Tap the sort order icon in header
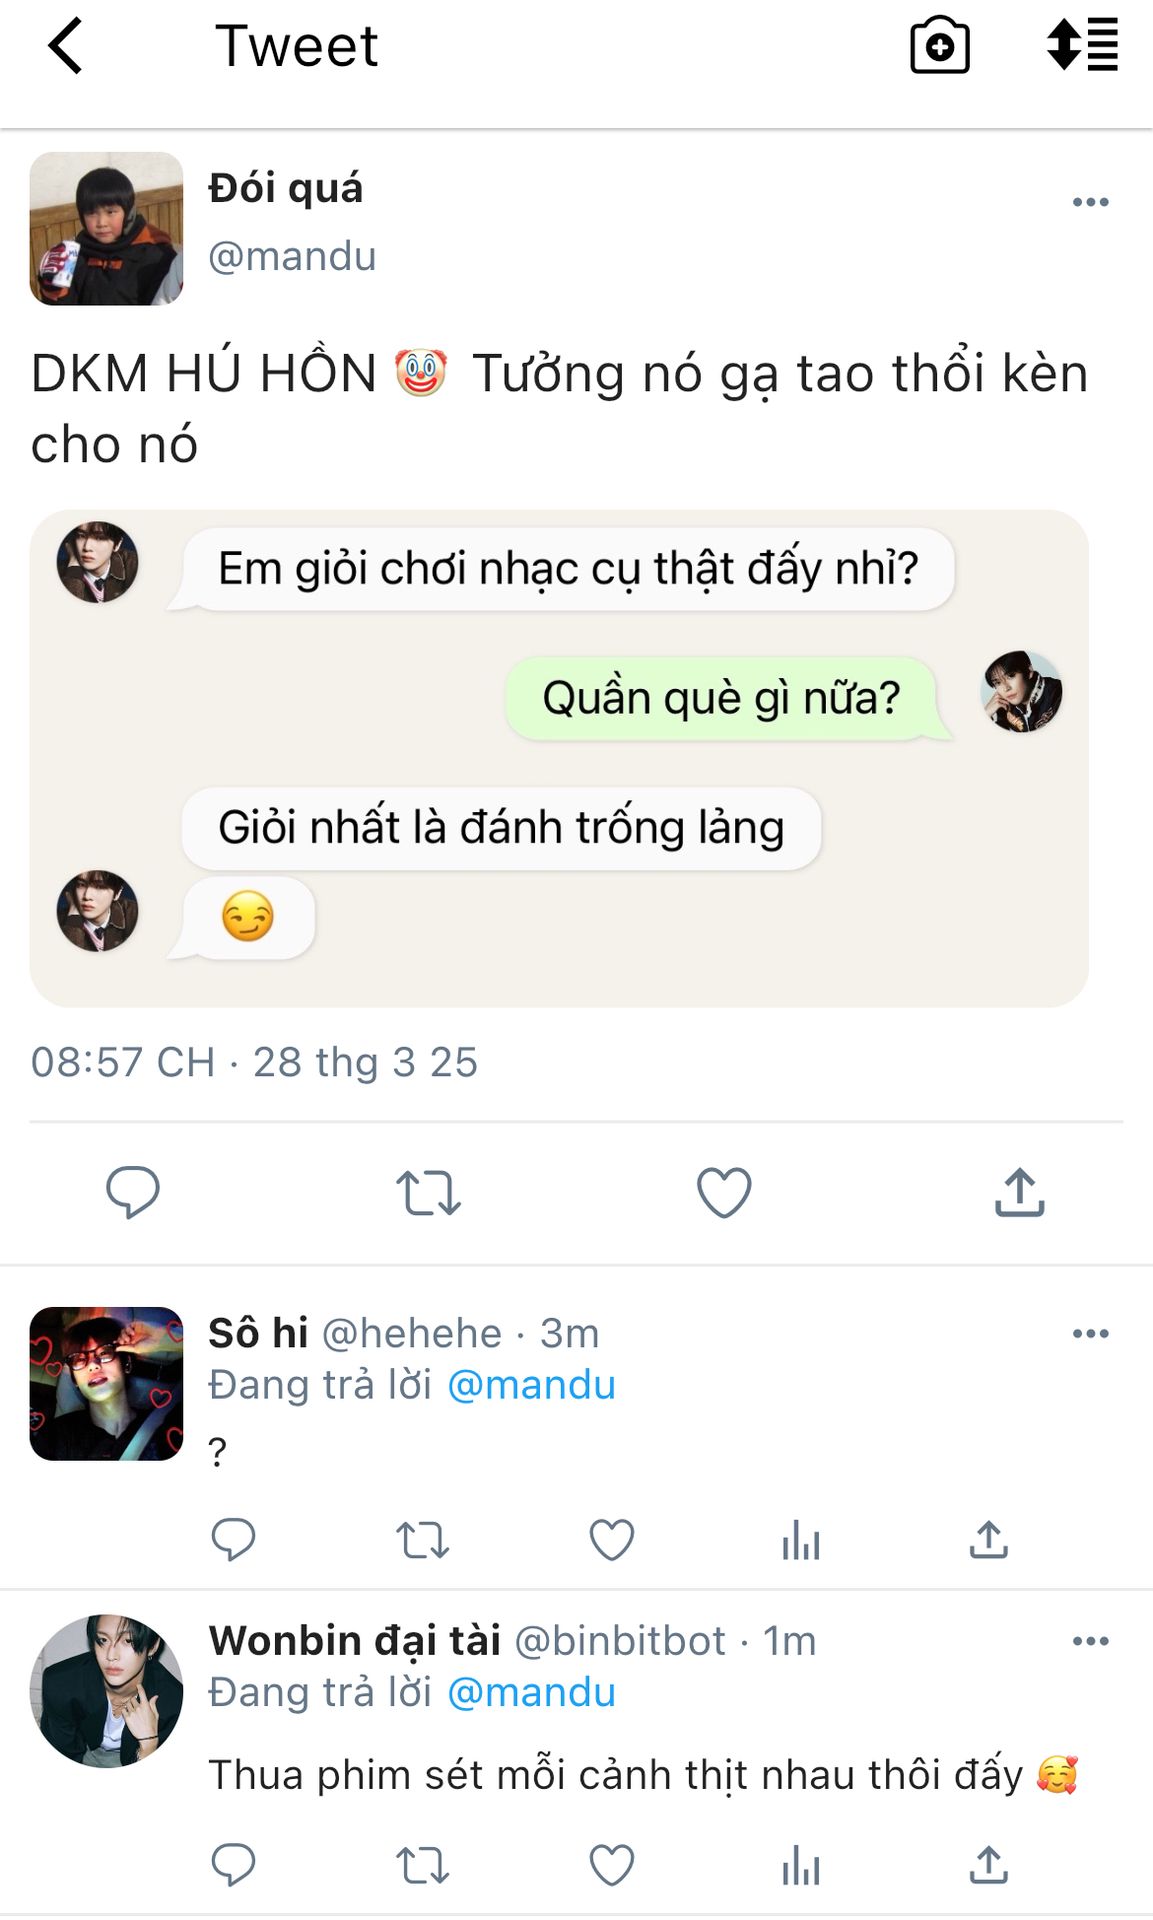The height and width of the screenshot is (1920, 1153). (x=1082, y=45)
